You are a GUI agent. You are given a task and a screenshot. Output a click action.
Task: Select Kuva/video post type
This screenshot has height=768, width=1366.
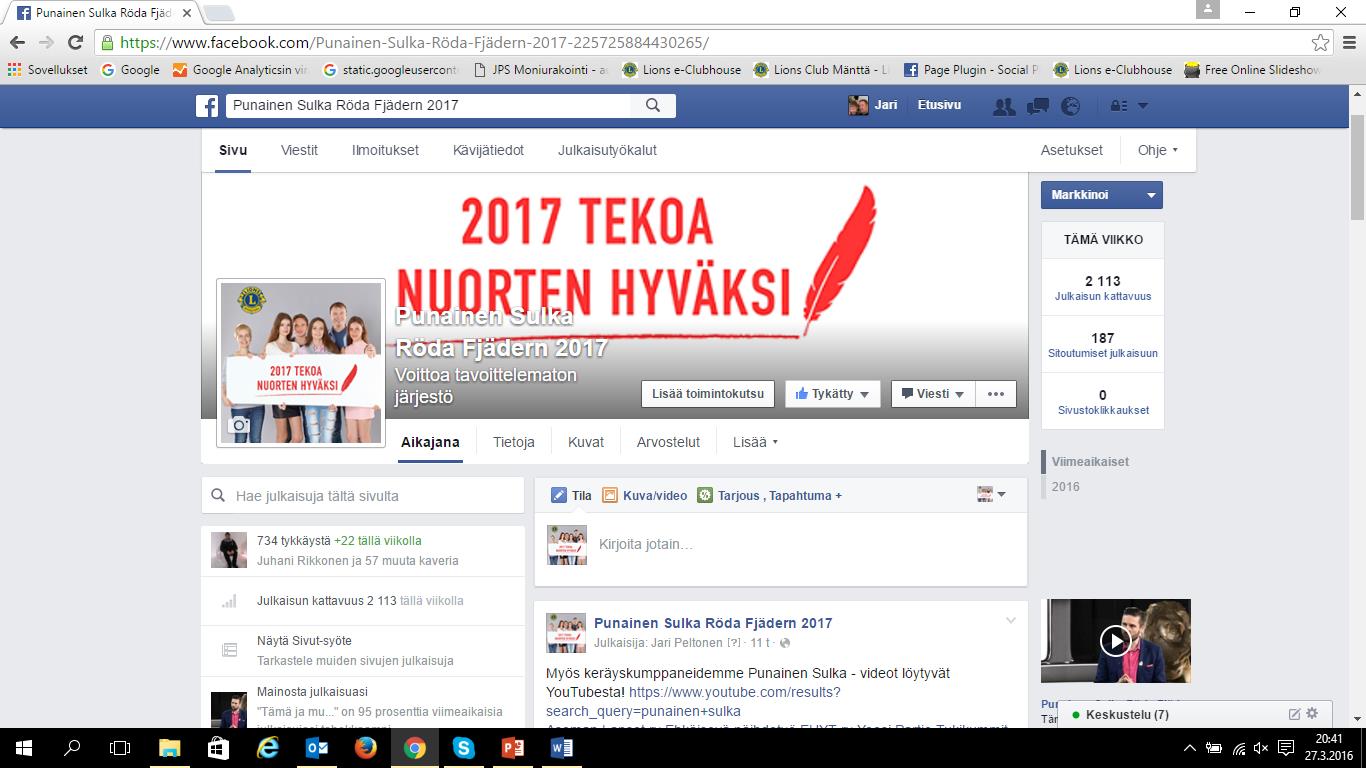tap(645, 495)
